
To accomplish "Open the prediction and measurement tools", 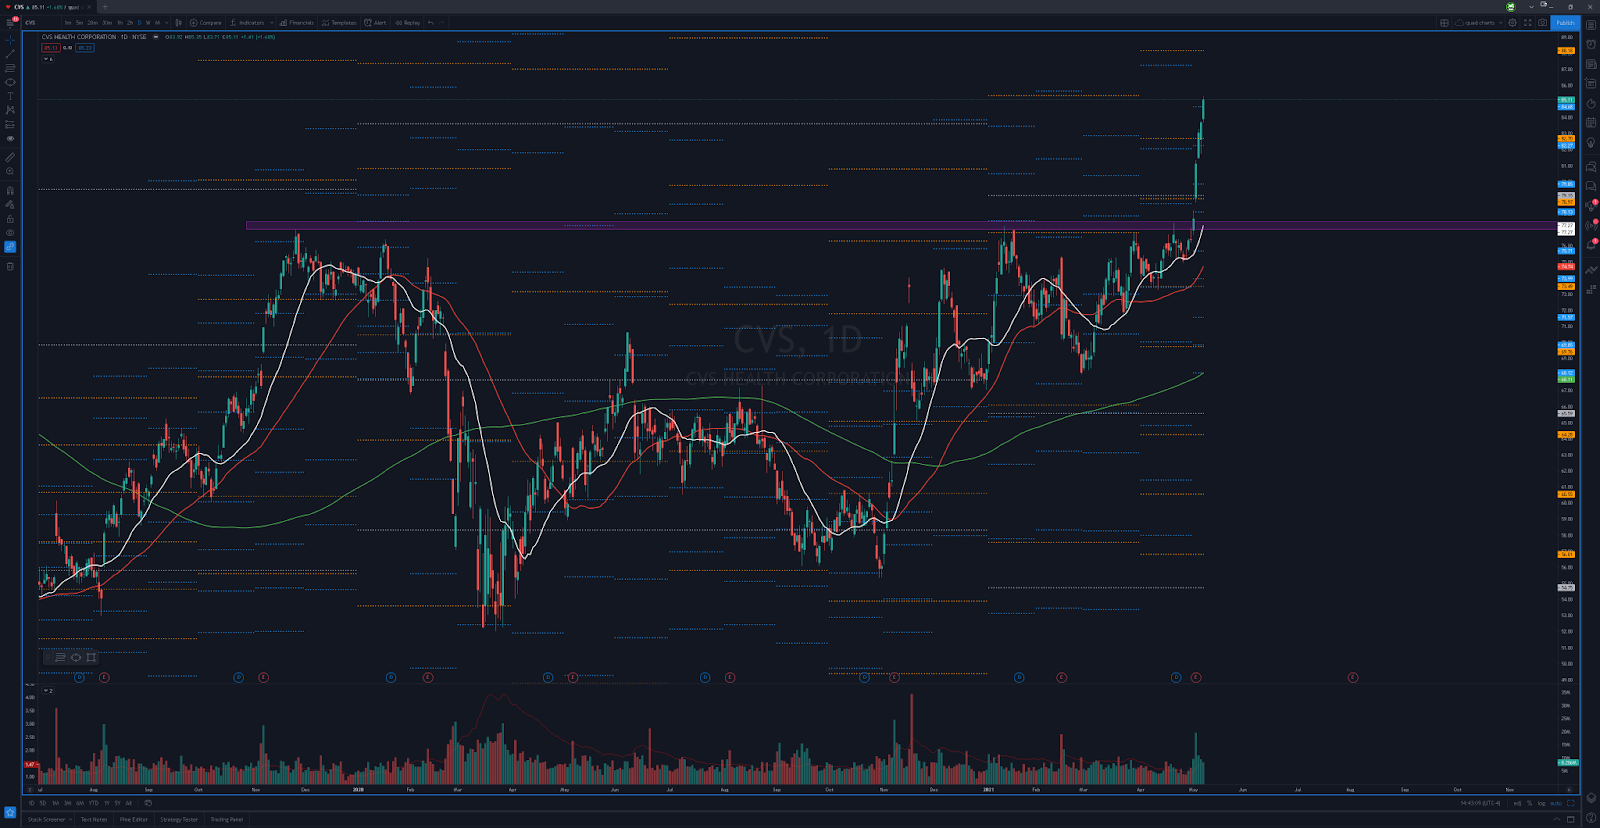I will click(x=10, y=125).
